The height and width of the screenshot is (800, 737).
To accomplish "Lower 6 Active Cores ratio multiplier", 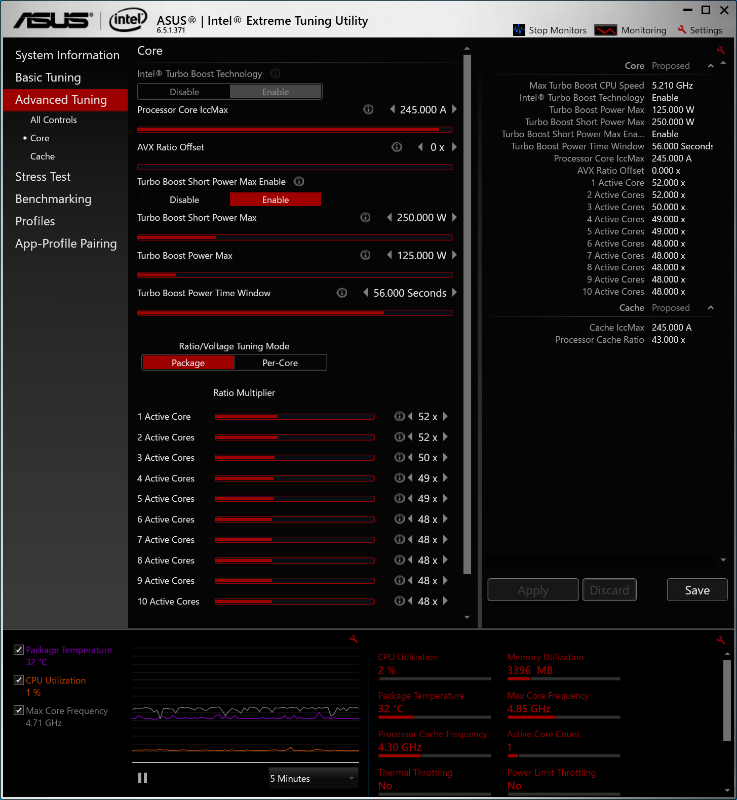I will click(410, 519).
